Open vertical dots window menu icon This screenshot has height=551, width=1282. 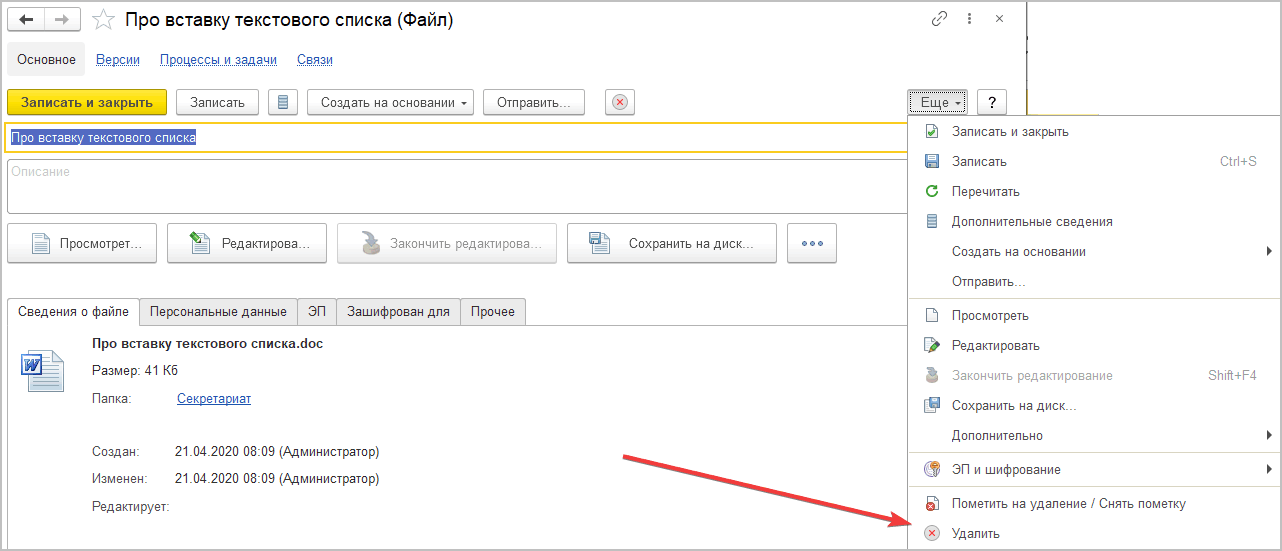point(969,19)
